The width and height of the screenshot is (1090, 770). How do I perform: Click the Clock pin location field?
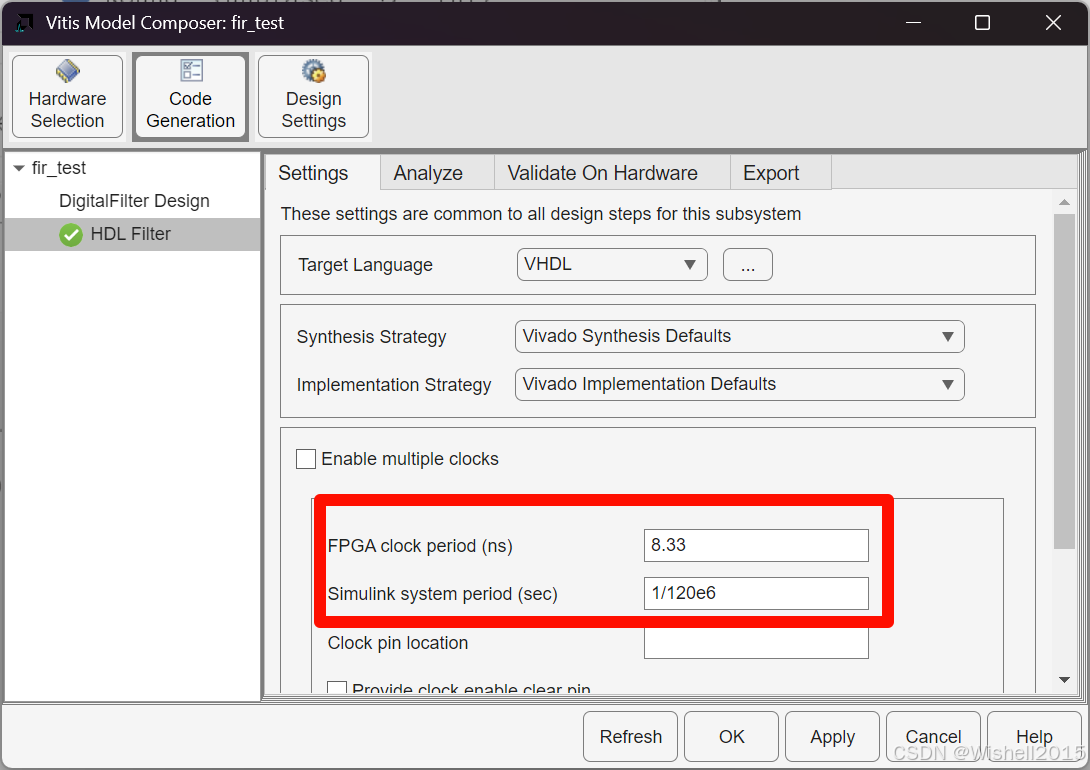[756, 644]
